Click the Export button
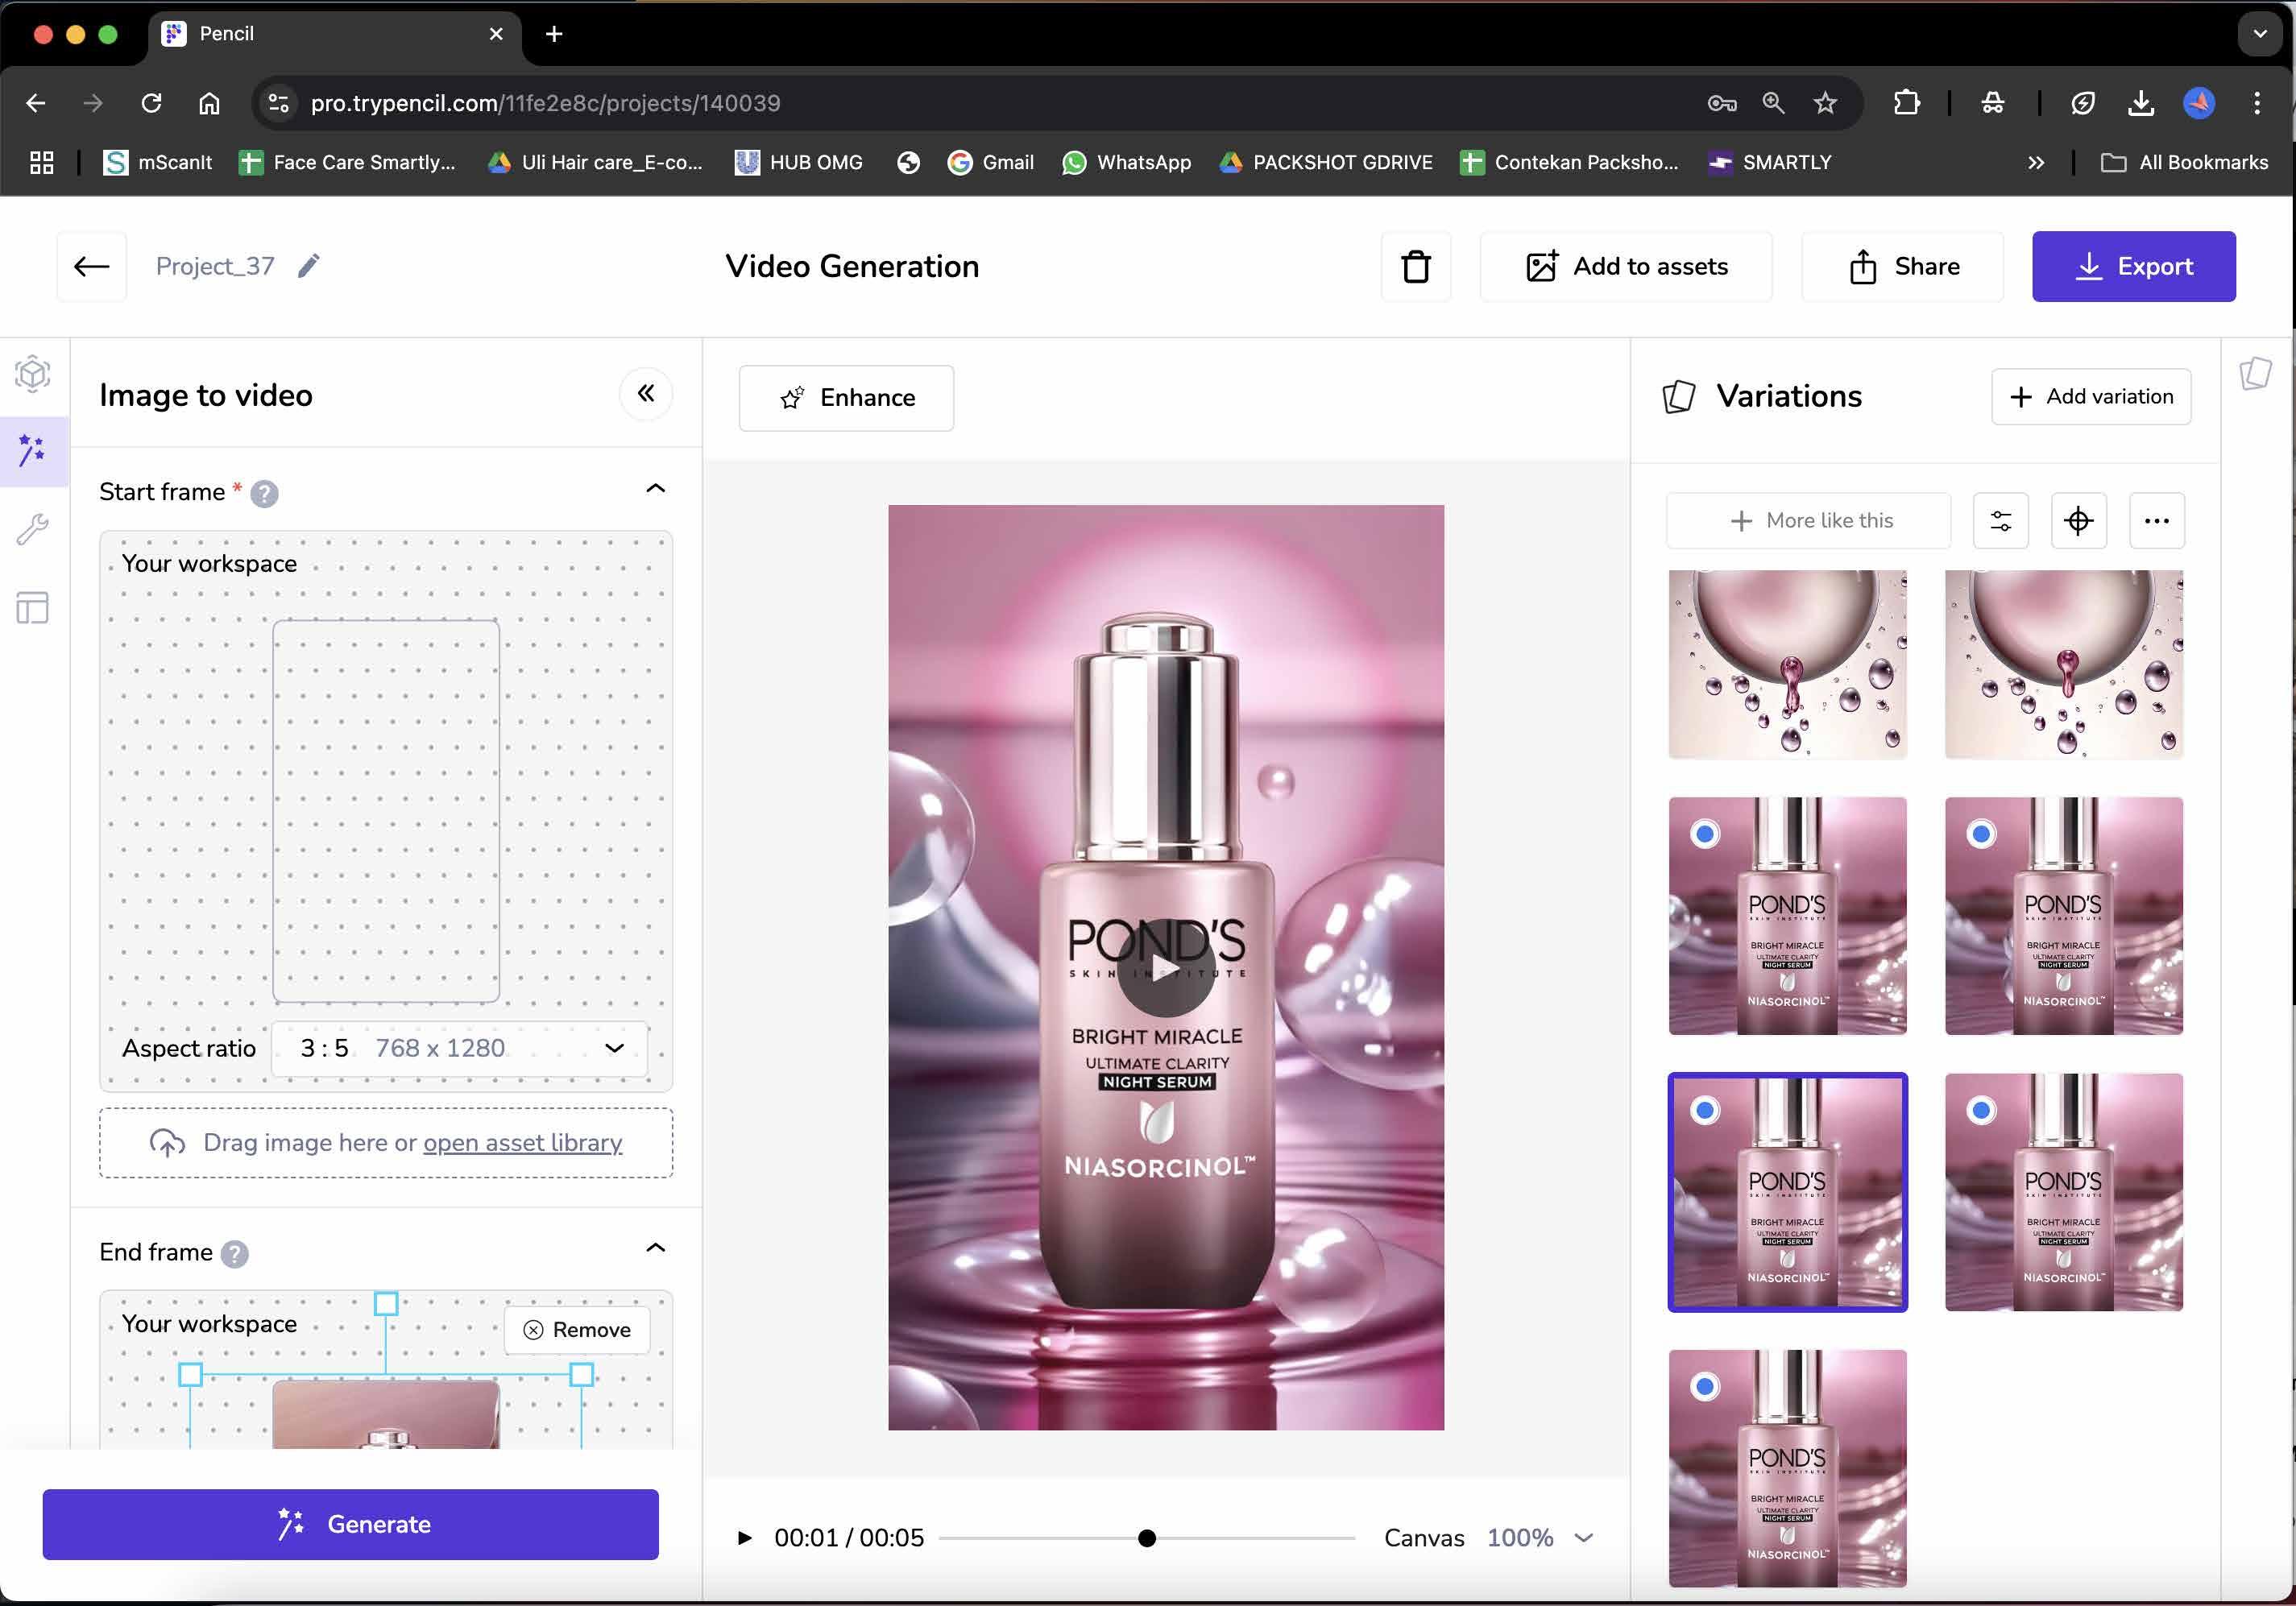This screenshot has height=1606, width=2296. pyautogui.click(x=2133, y=267)
